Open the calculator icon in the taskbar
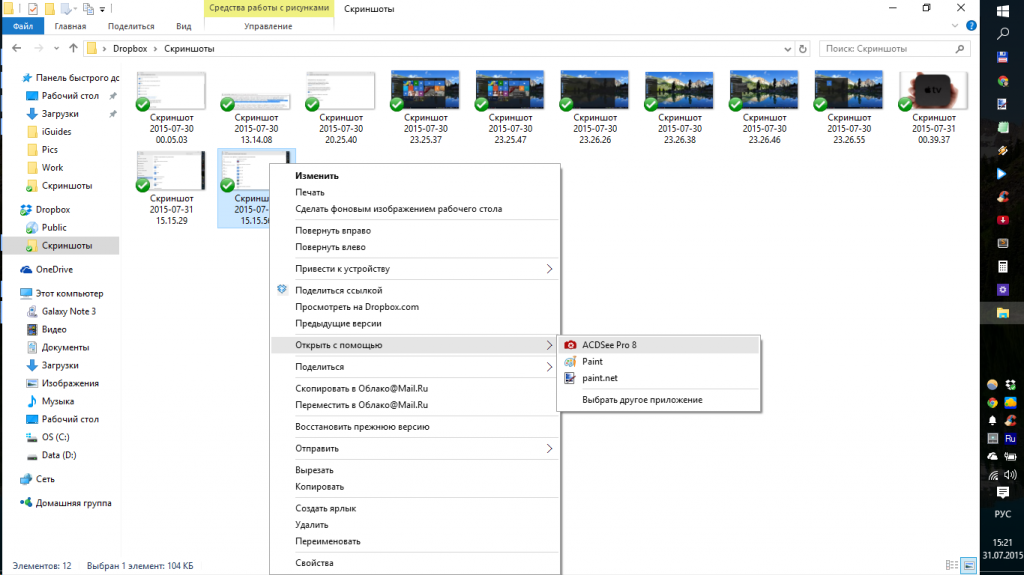1024x575 pixels. click(1003, 267)
